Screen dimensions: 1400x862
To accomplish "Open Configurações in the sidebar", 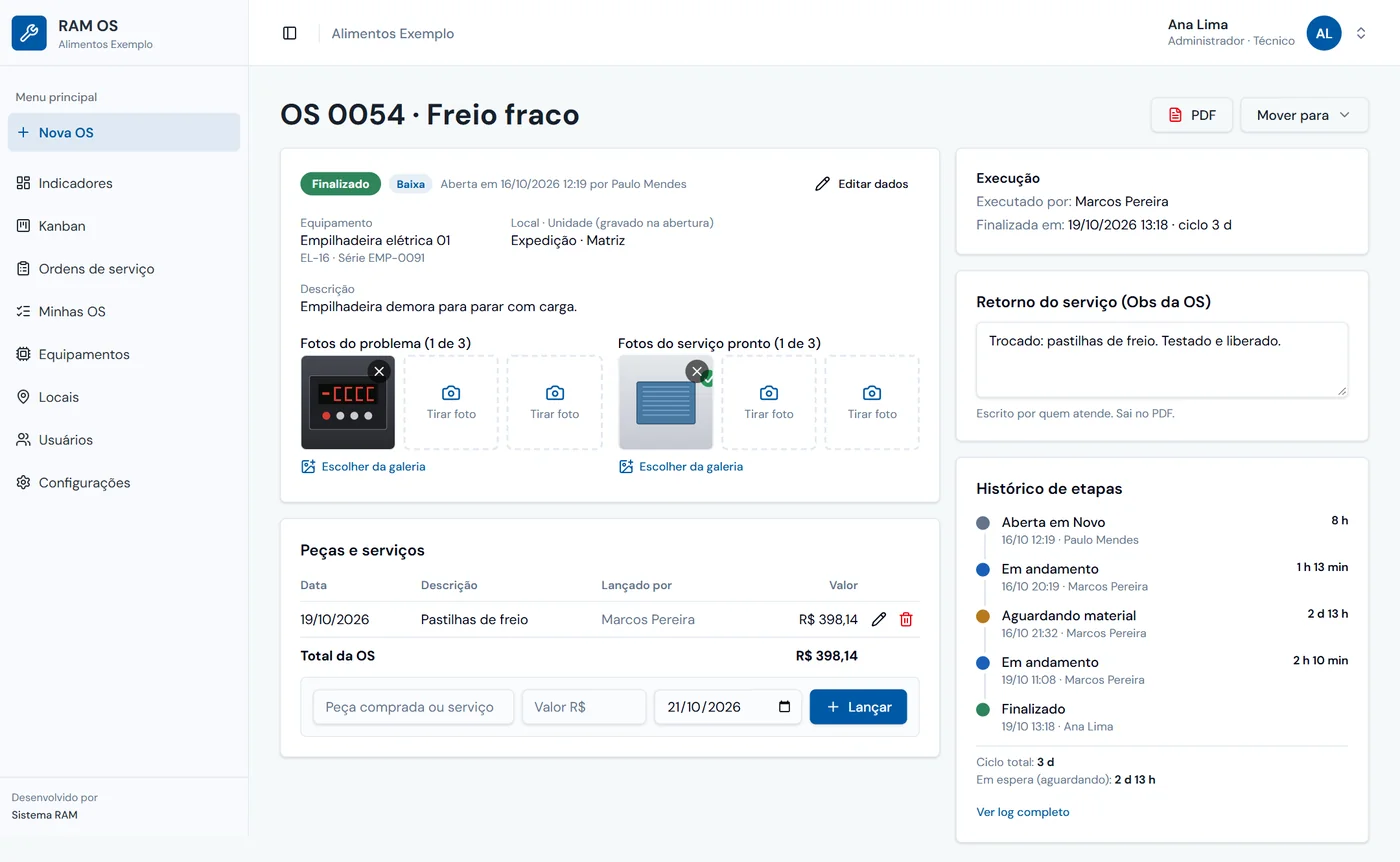I will tap(124, 483).
